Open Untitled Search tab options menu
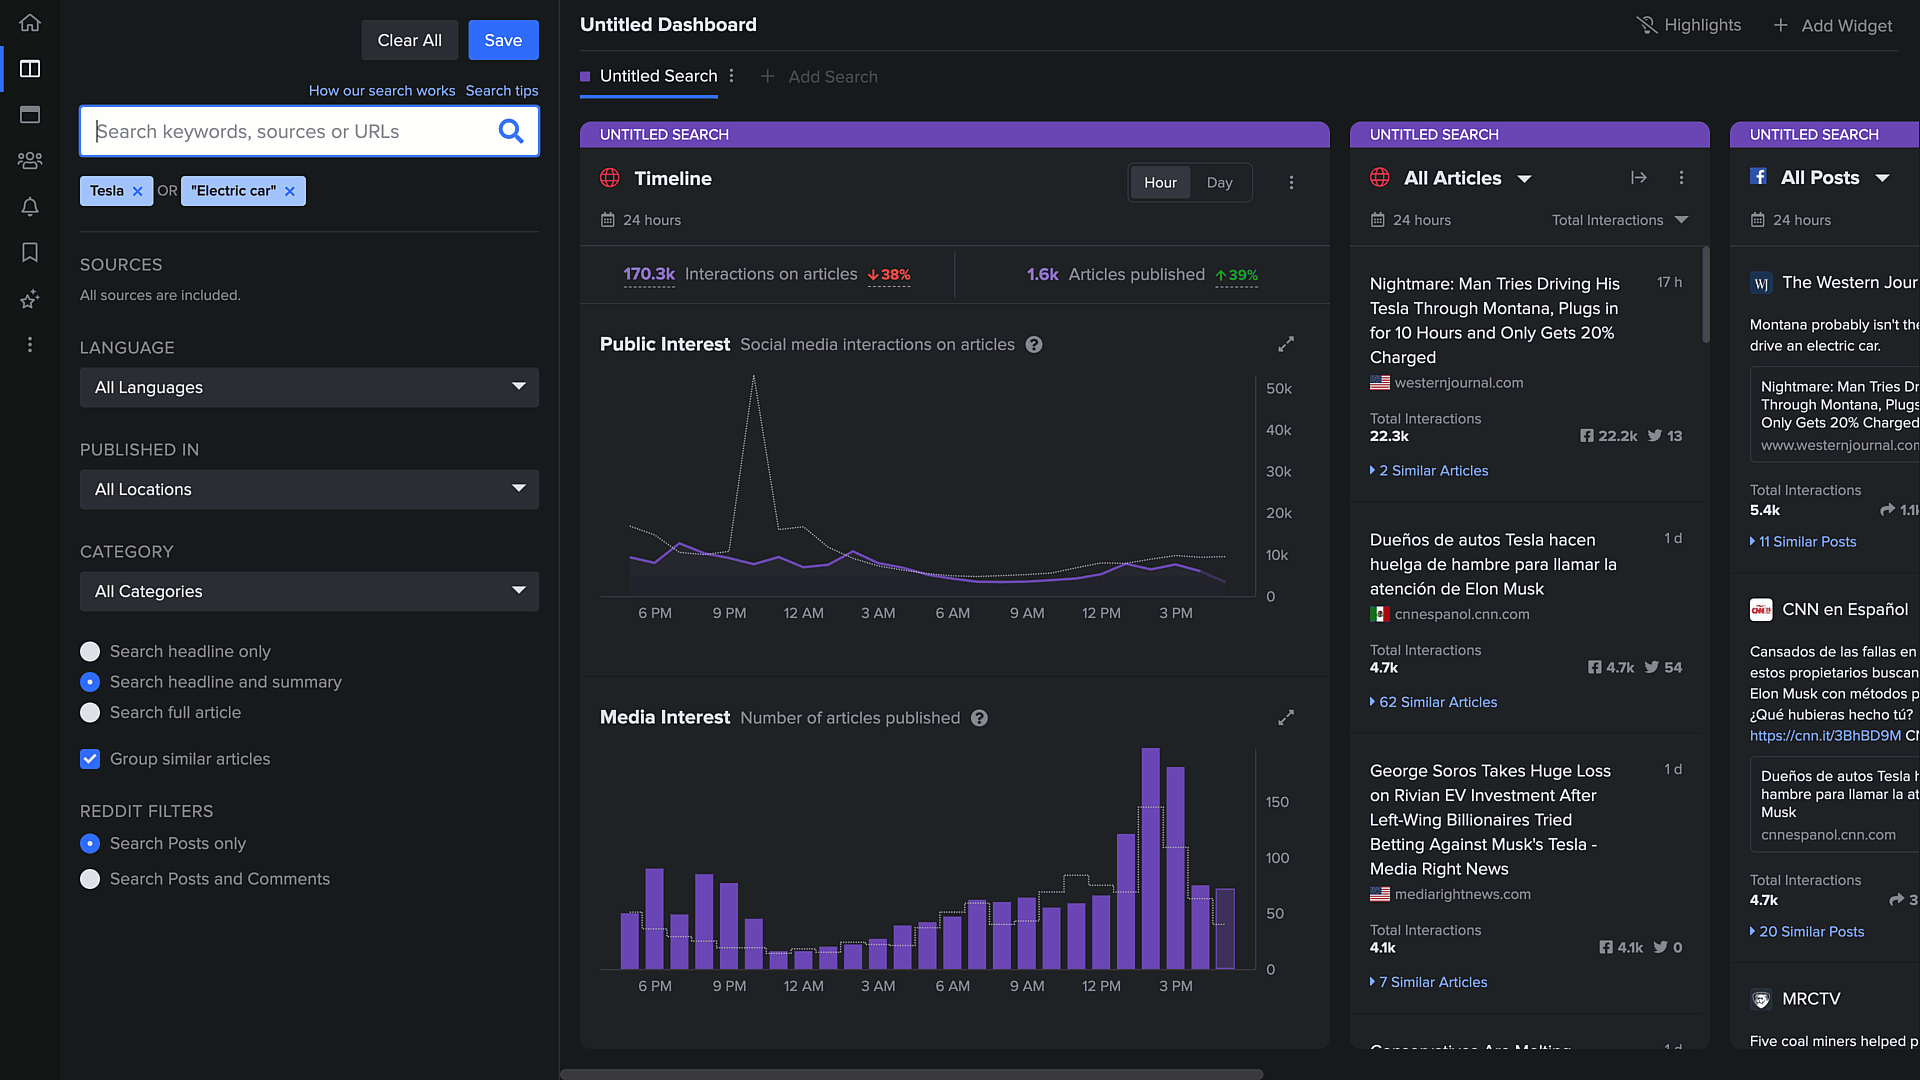The image size is (1920, 1080). [732, 76]
